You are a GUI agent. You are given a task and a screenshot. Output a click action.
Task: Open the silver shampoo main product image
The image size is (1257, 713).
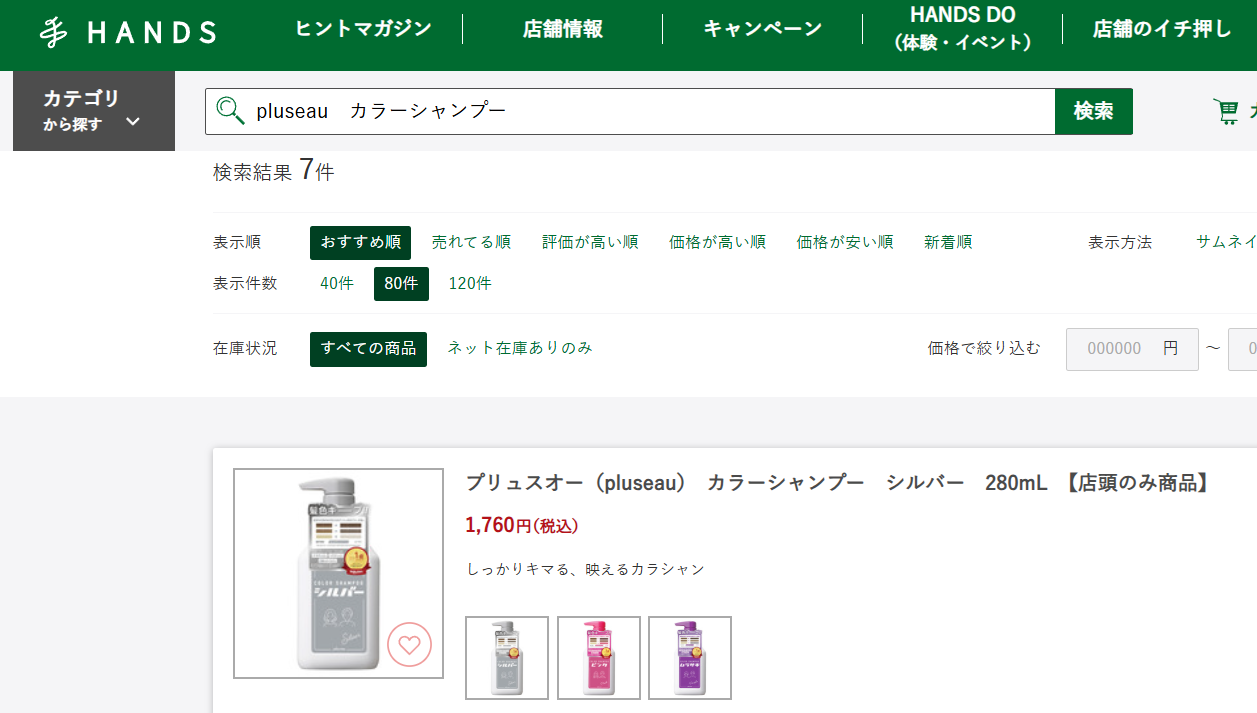pos(338,573)
